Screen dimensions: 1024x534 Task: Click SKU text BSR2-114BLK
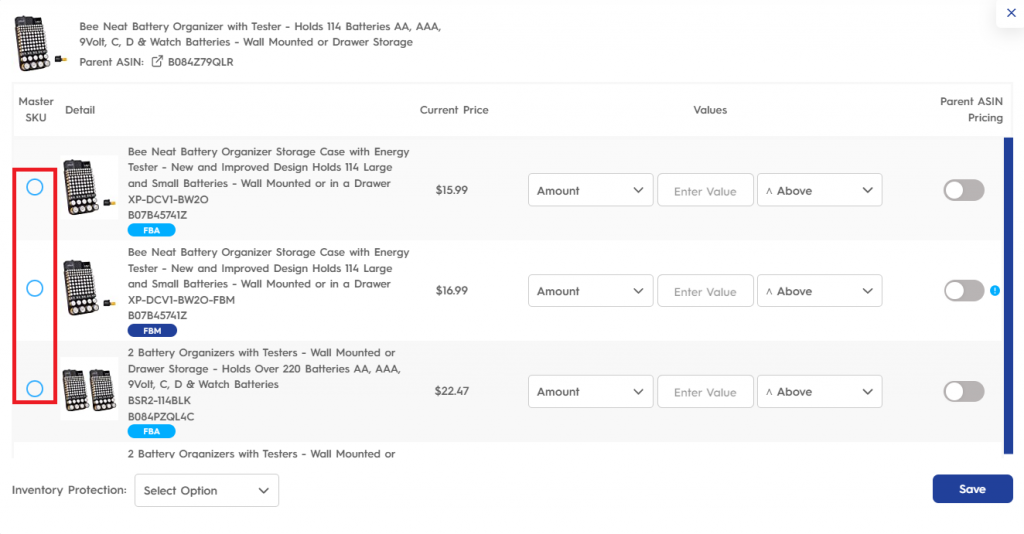coord(159,400)
